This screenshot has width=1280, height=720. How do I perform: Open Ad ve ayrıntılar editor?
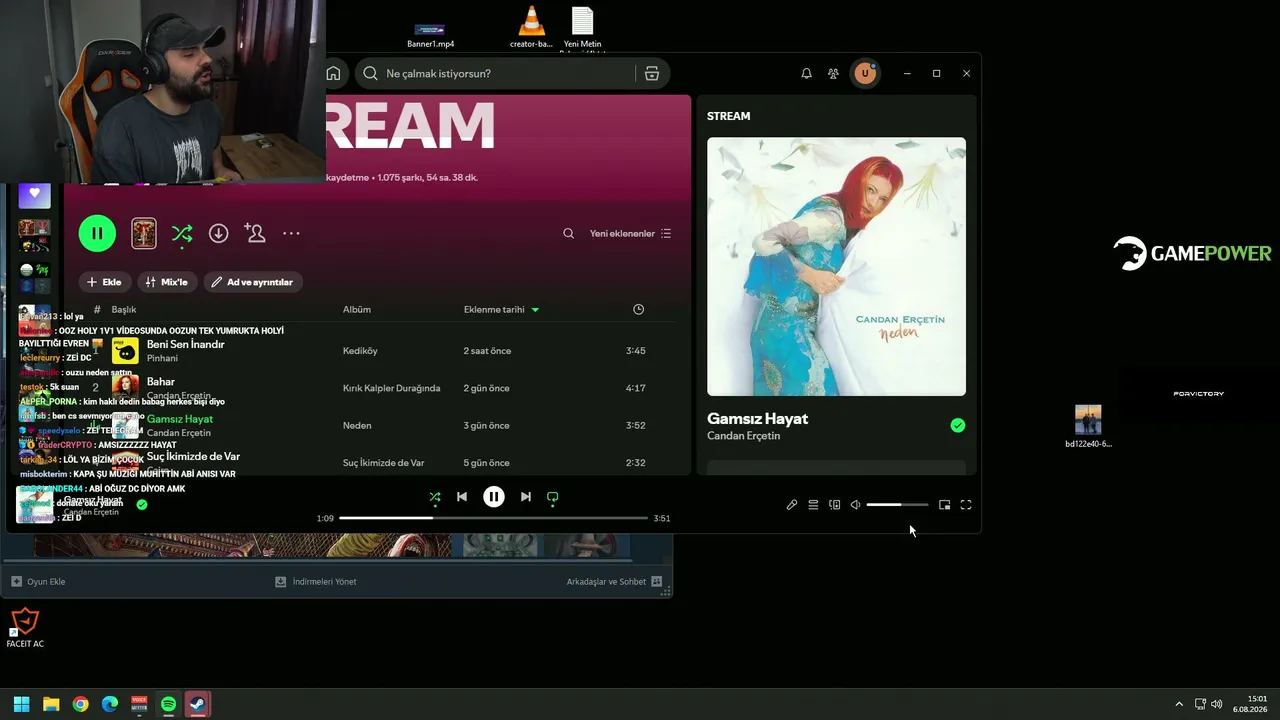point(253,282)
